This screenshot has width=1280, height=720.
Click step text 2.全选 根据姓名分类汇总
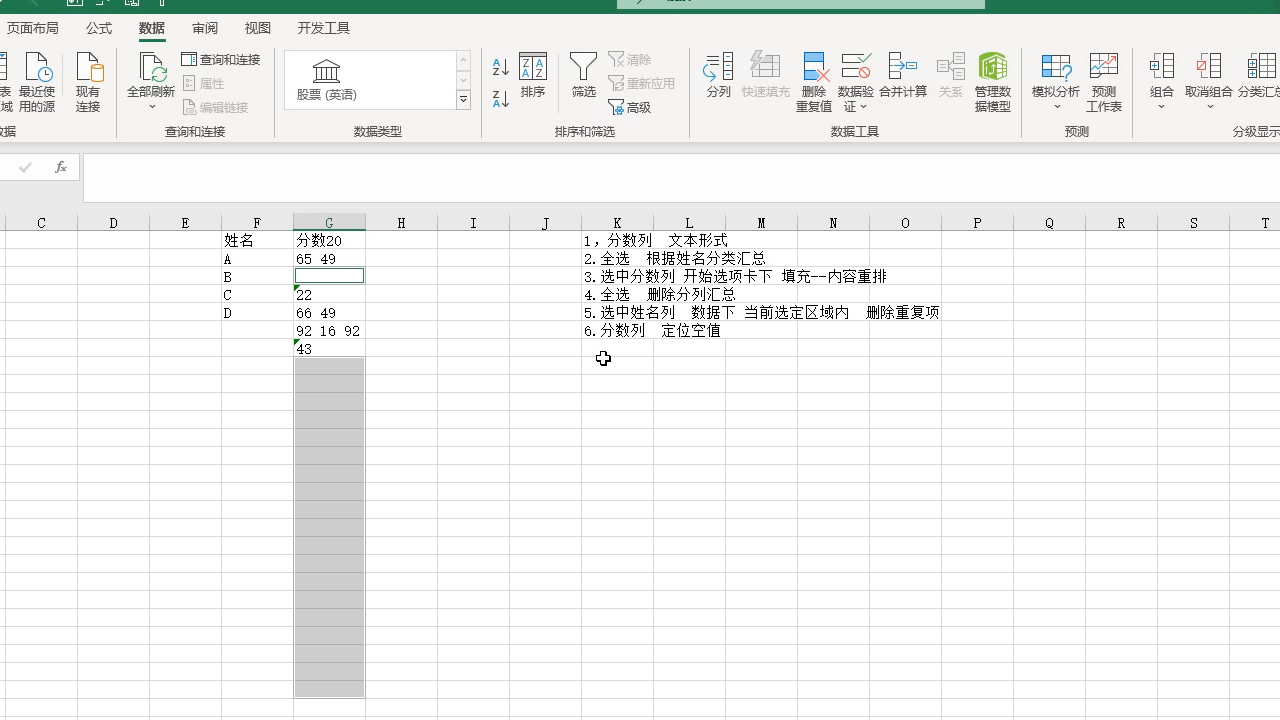coord(674,258)
